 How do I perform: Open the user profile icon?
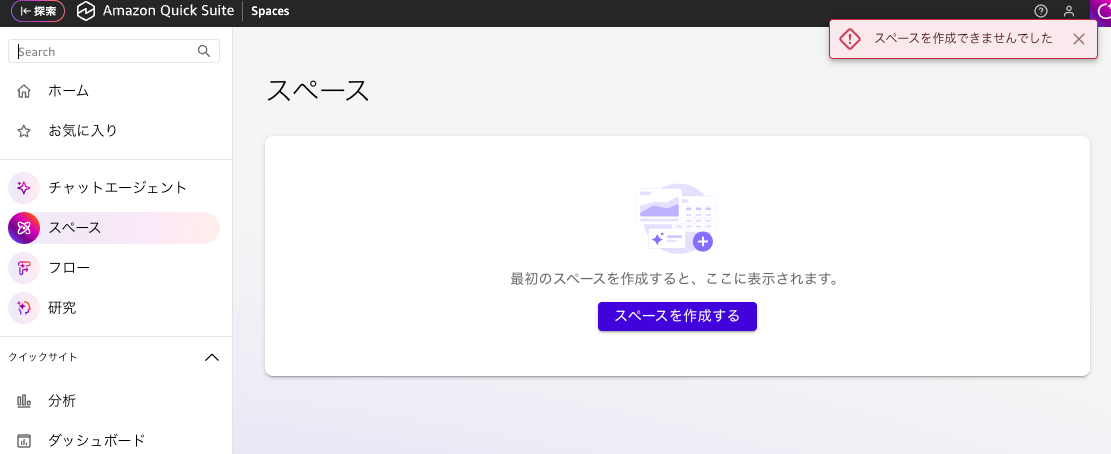1069,11
